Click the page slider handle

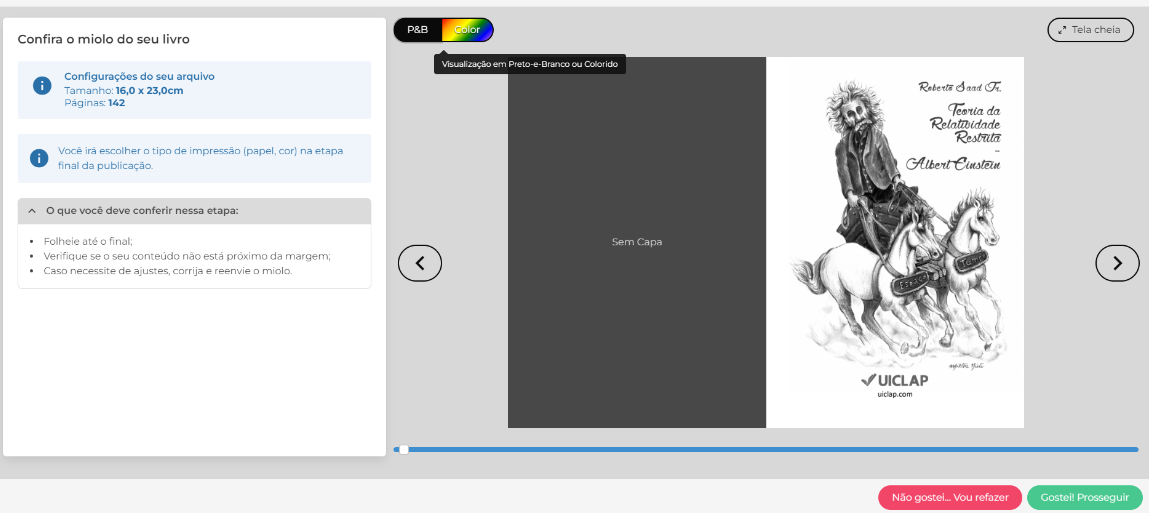[403, 449]
